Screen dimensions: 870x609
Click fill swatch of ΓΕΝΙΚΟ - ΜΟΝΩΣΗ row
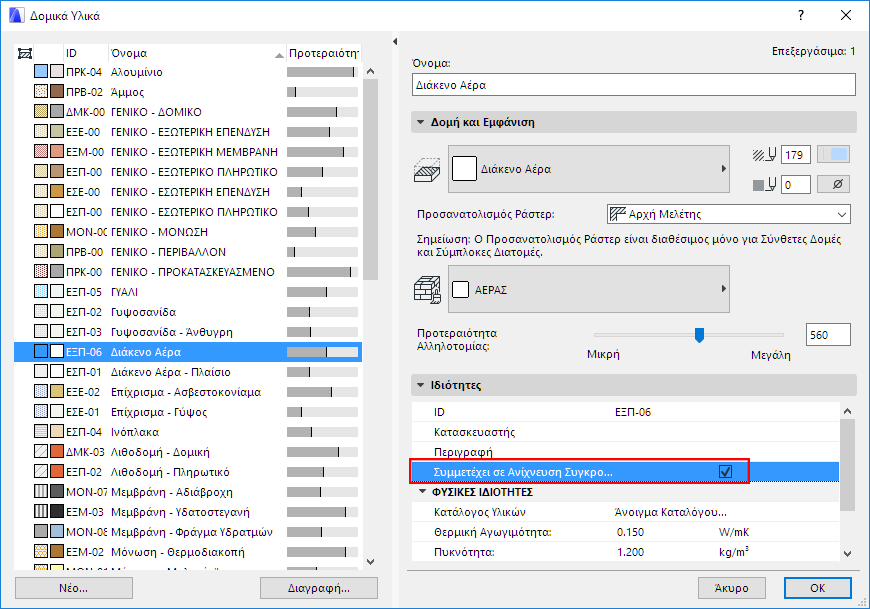click(41, 232)
